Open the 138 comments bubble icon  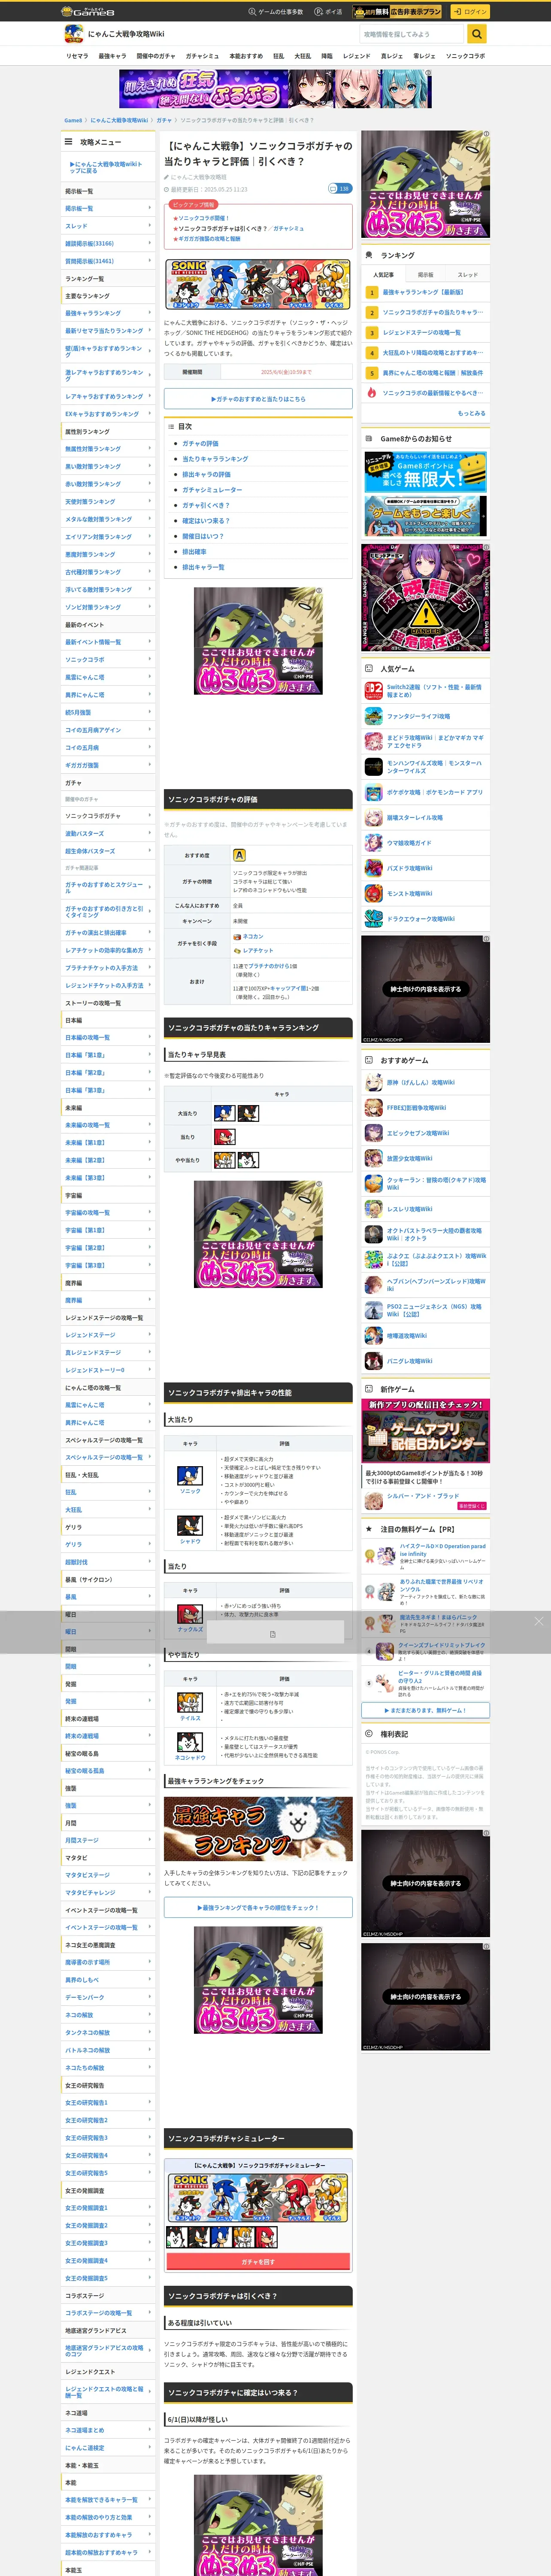(x=339, y=188)
